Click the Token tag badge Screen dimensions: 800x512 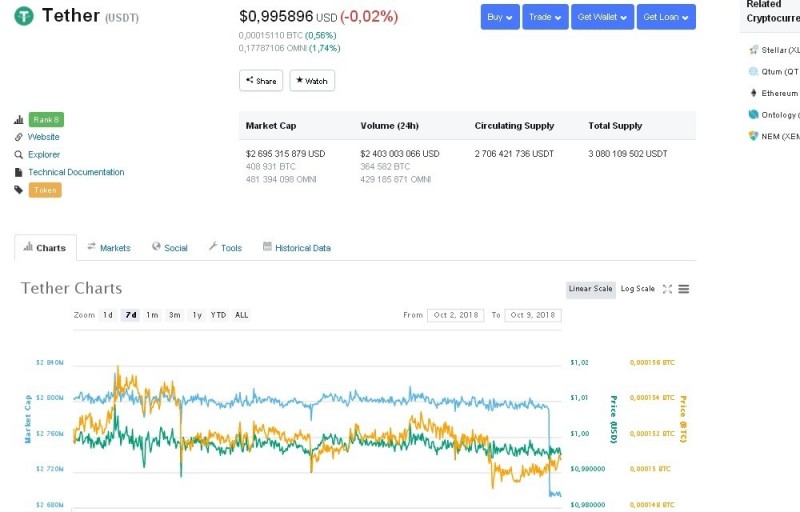pyautogui.click(x=45, y=190)
